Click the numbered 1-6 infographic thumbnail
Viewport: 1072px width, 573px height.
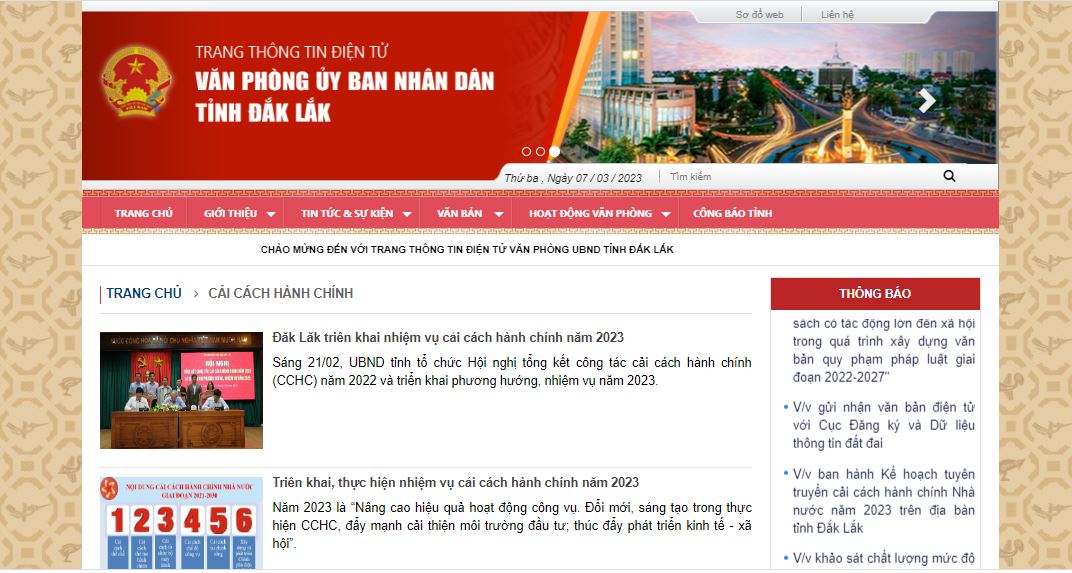(x=181, y=523)
